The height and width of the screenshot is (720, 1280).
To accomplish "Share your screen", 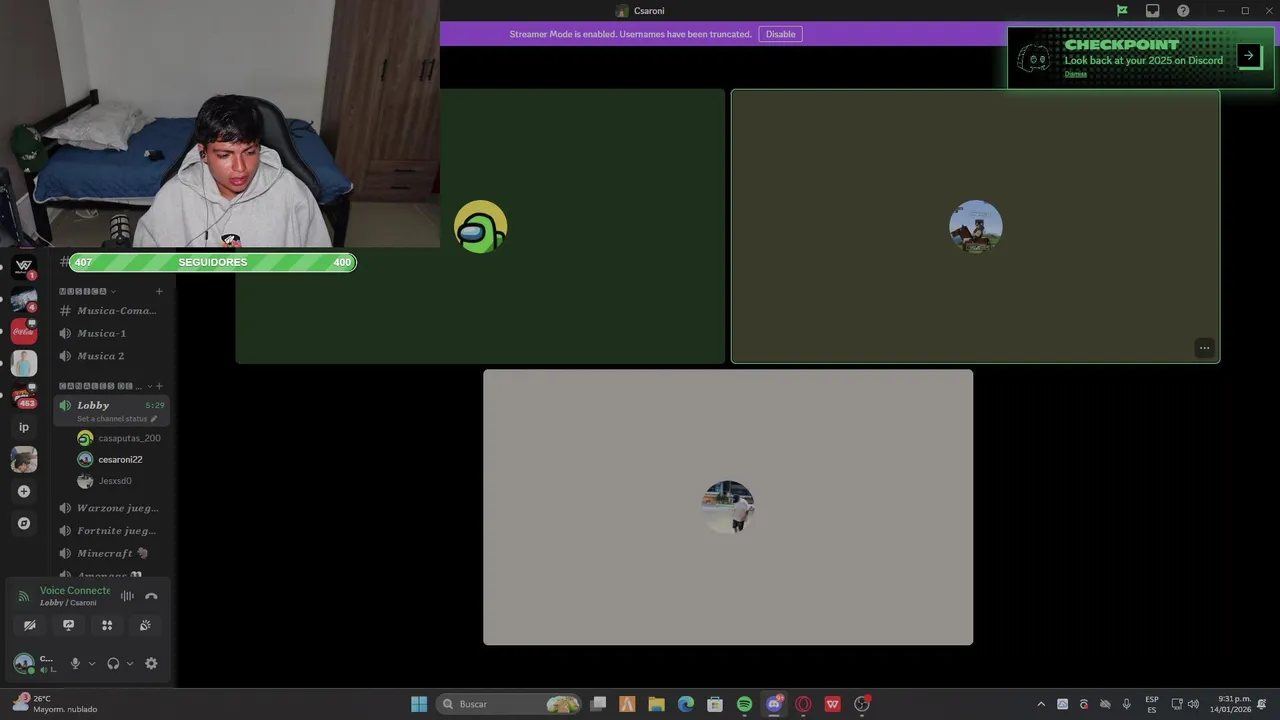I will (x=68, y=625).
